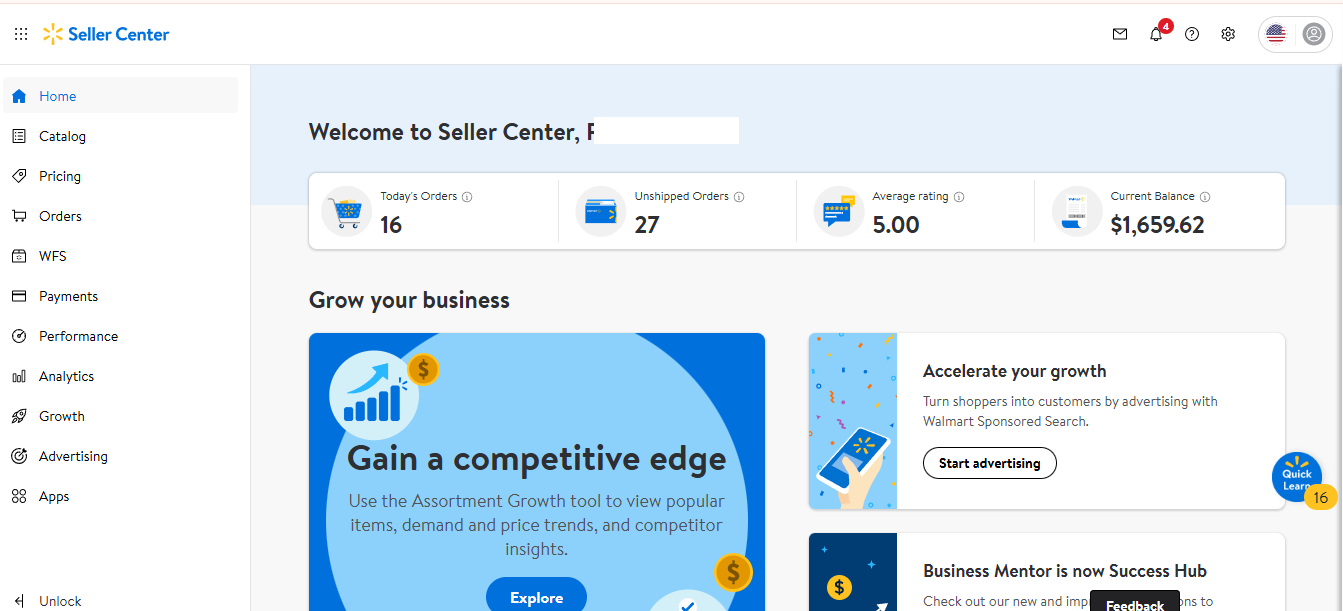Open the help question mark icon

click(1192, 34)
